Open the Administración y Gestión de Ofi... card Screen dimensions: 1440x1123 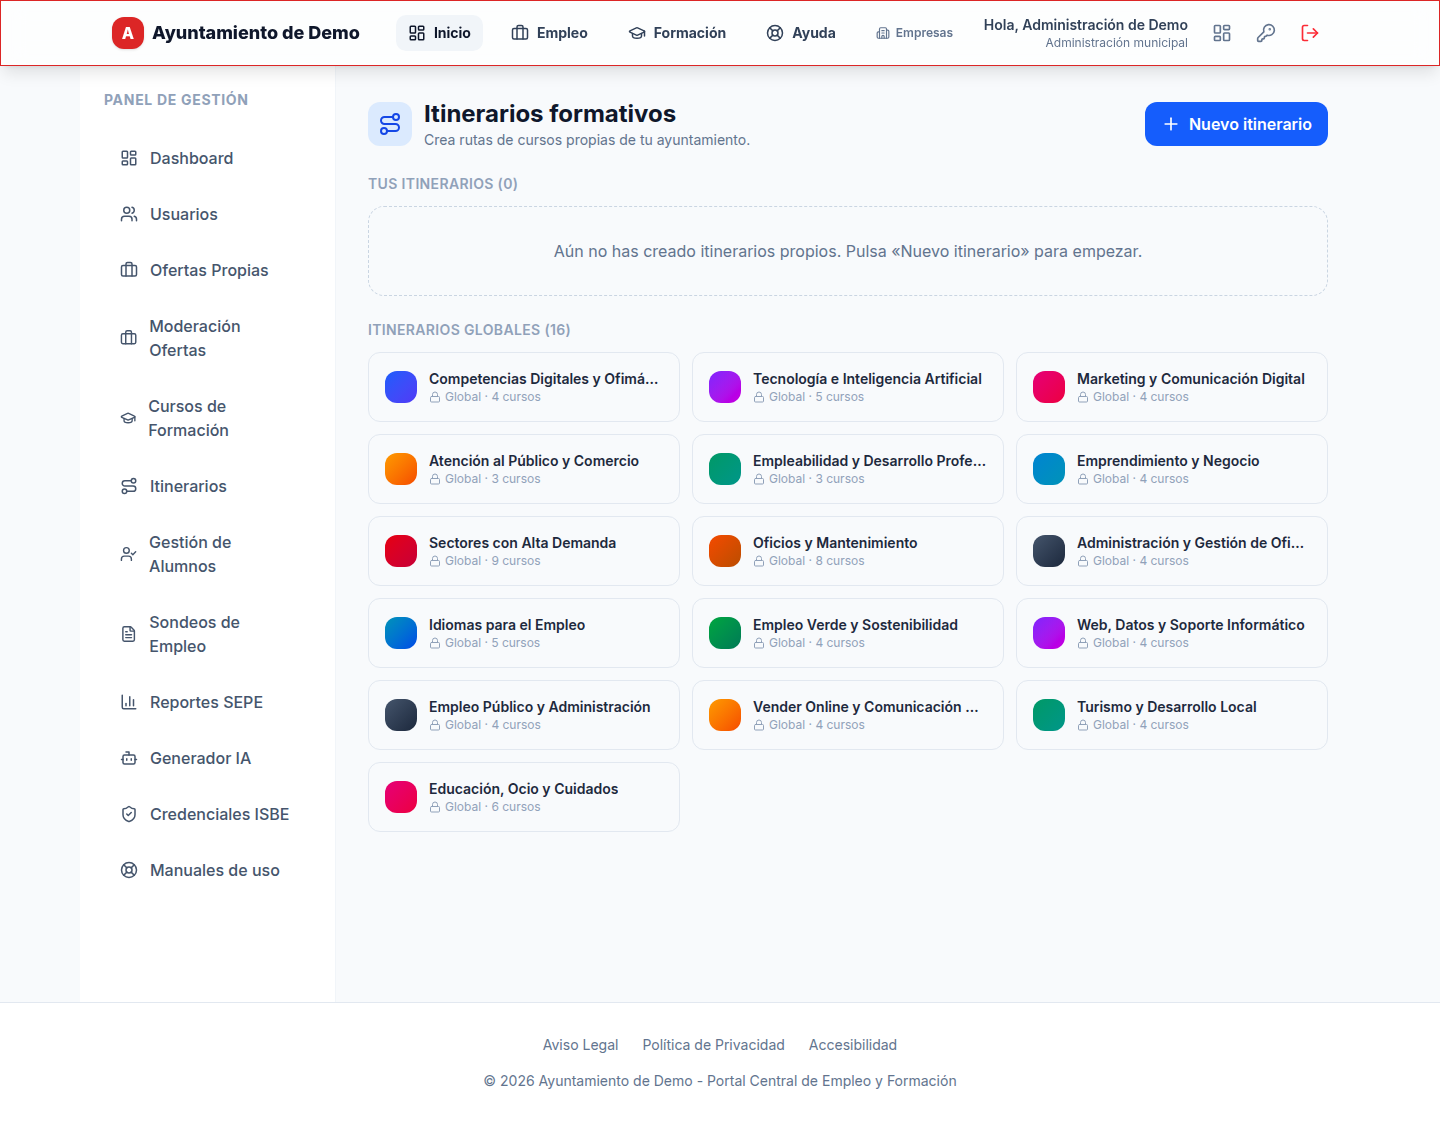click(1172, 551)
